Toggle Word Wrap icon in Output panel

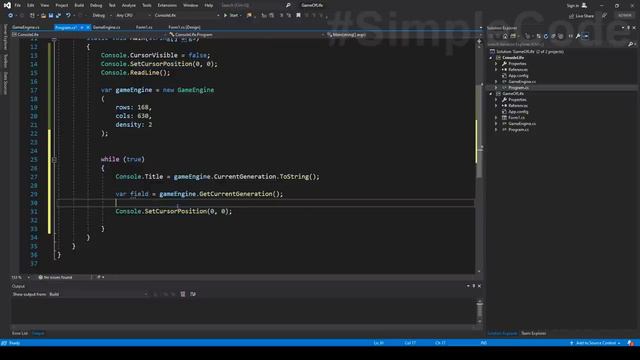pos(193,294)
